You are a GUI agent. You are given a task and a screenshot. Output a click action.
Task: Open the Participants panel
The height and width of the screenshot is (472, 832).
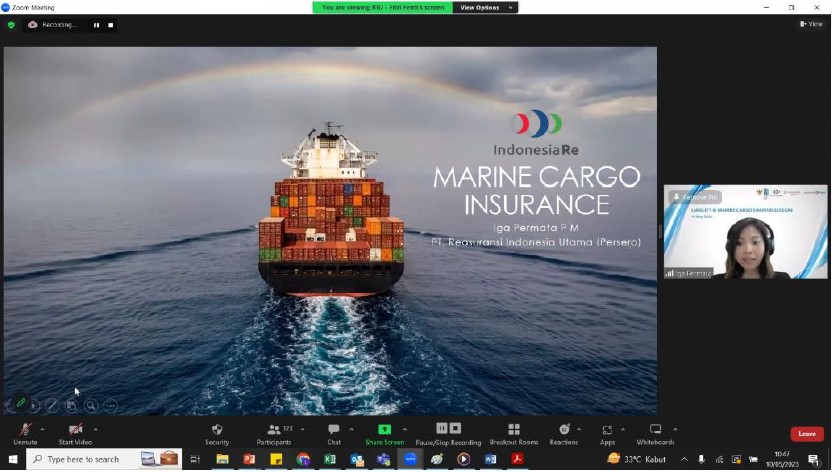coord(274,434)
